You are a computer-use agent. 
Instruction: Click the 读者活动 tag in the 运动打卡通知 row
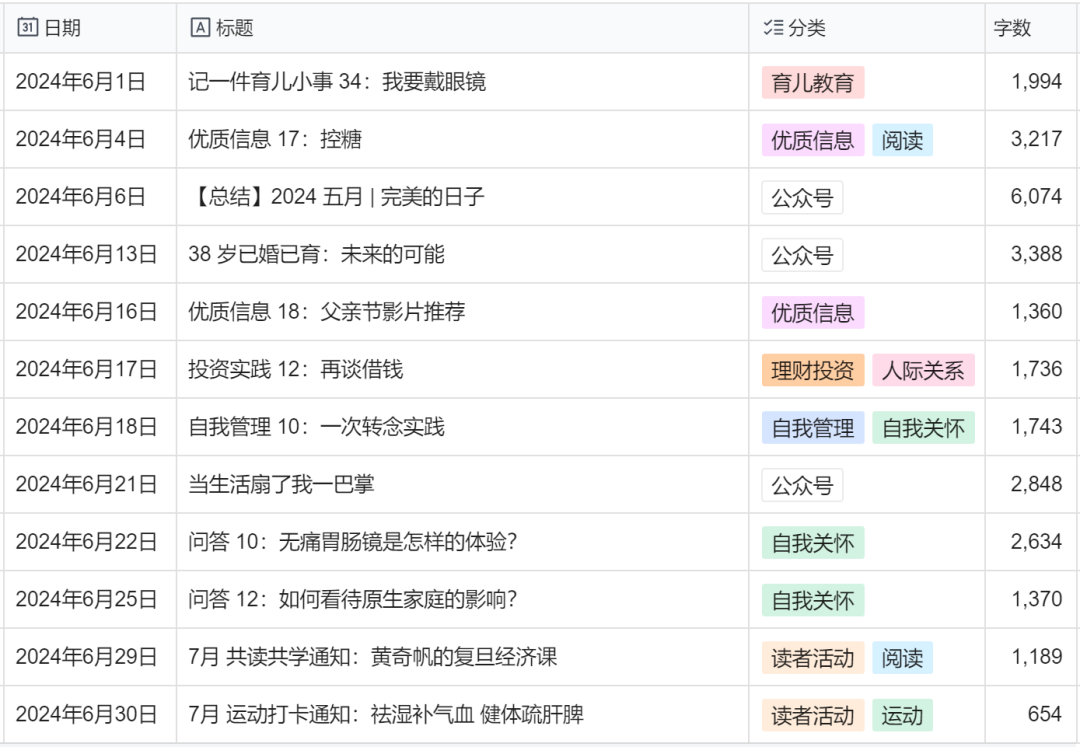click(813, 715)
